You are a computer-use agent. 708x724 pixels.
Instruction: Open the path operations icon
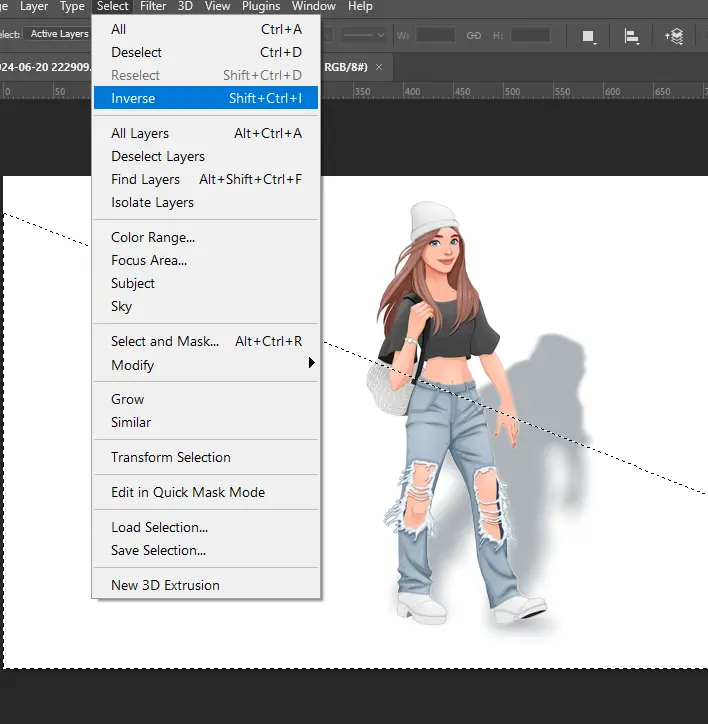[588, 36]
